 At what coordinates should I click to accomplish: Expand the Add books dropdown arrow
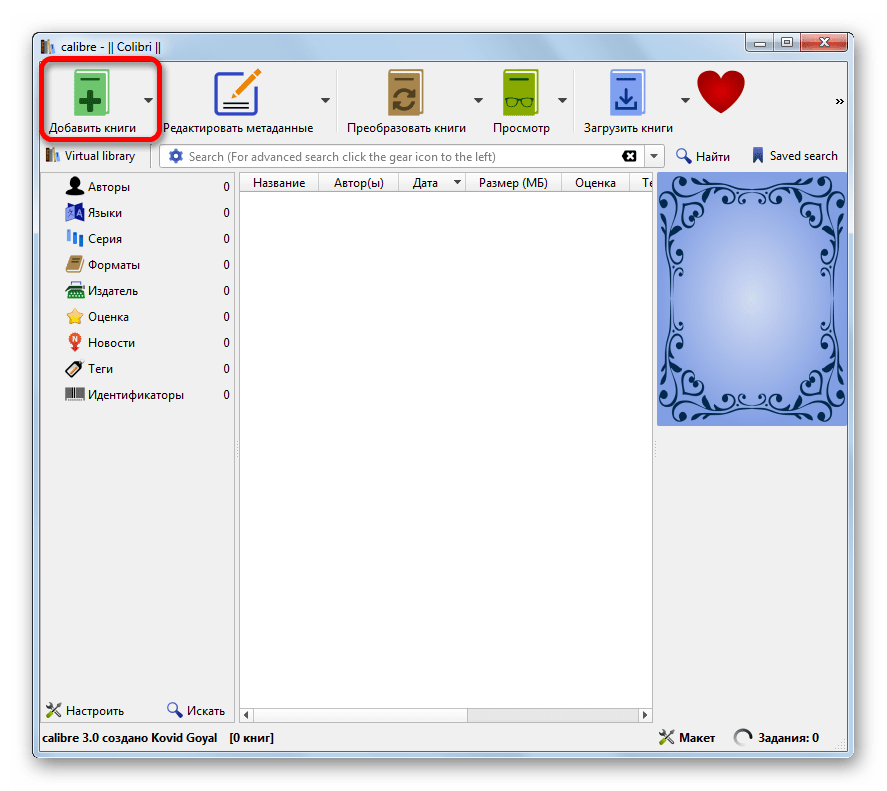[148, 100]
